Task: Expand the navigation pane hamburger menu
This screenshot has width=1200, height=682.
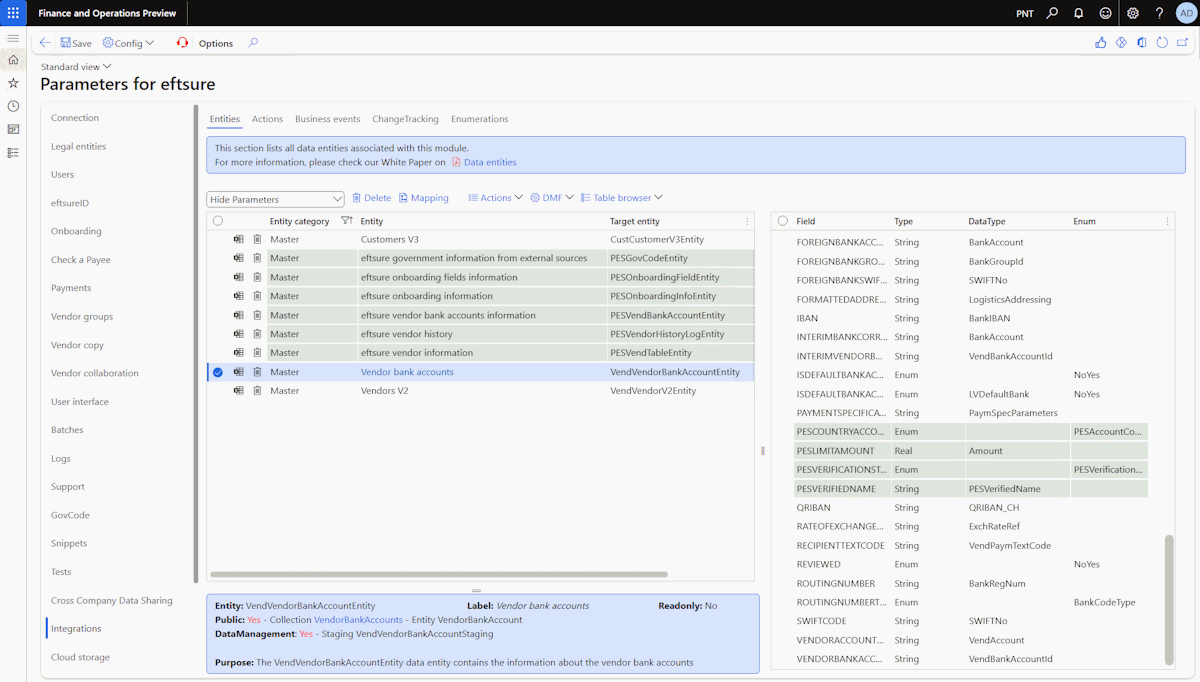Action: (13, 38)
